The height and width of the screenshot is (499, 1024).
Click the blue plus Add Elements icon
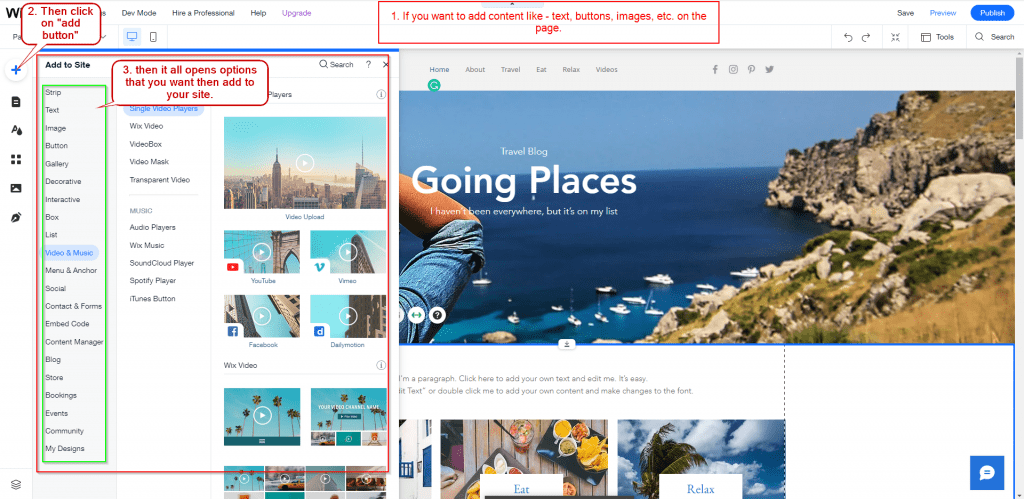click(16, 70)
